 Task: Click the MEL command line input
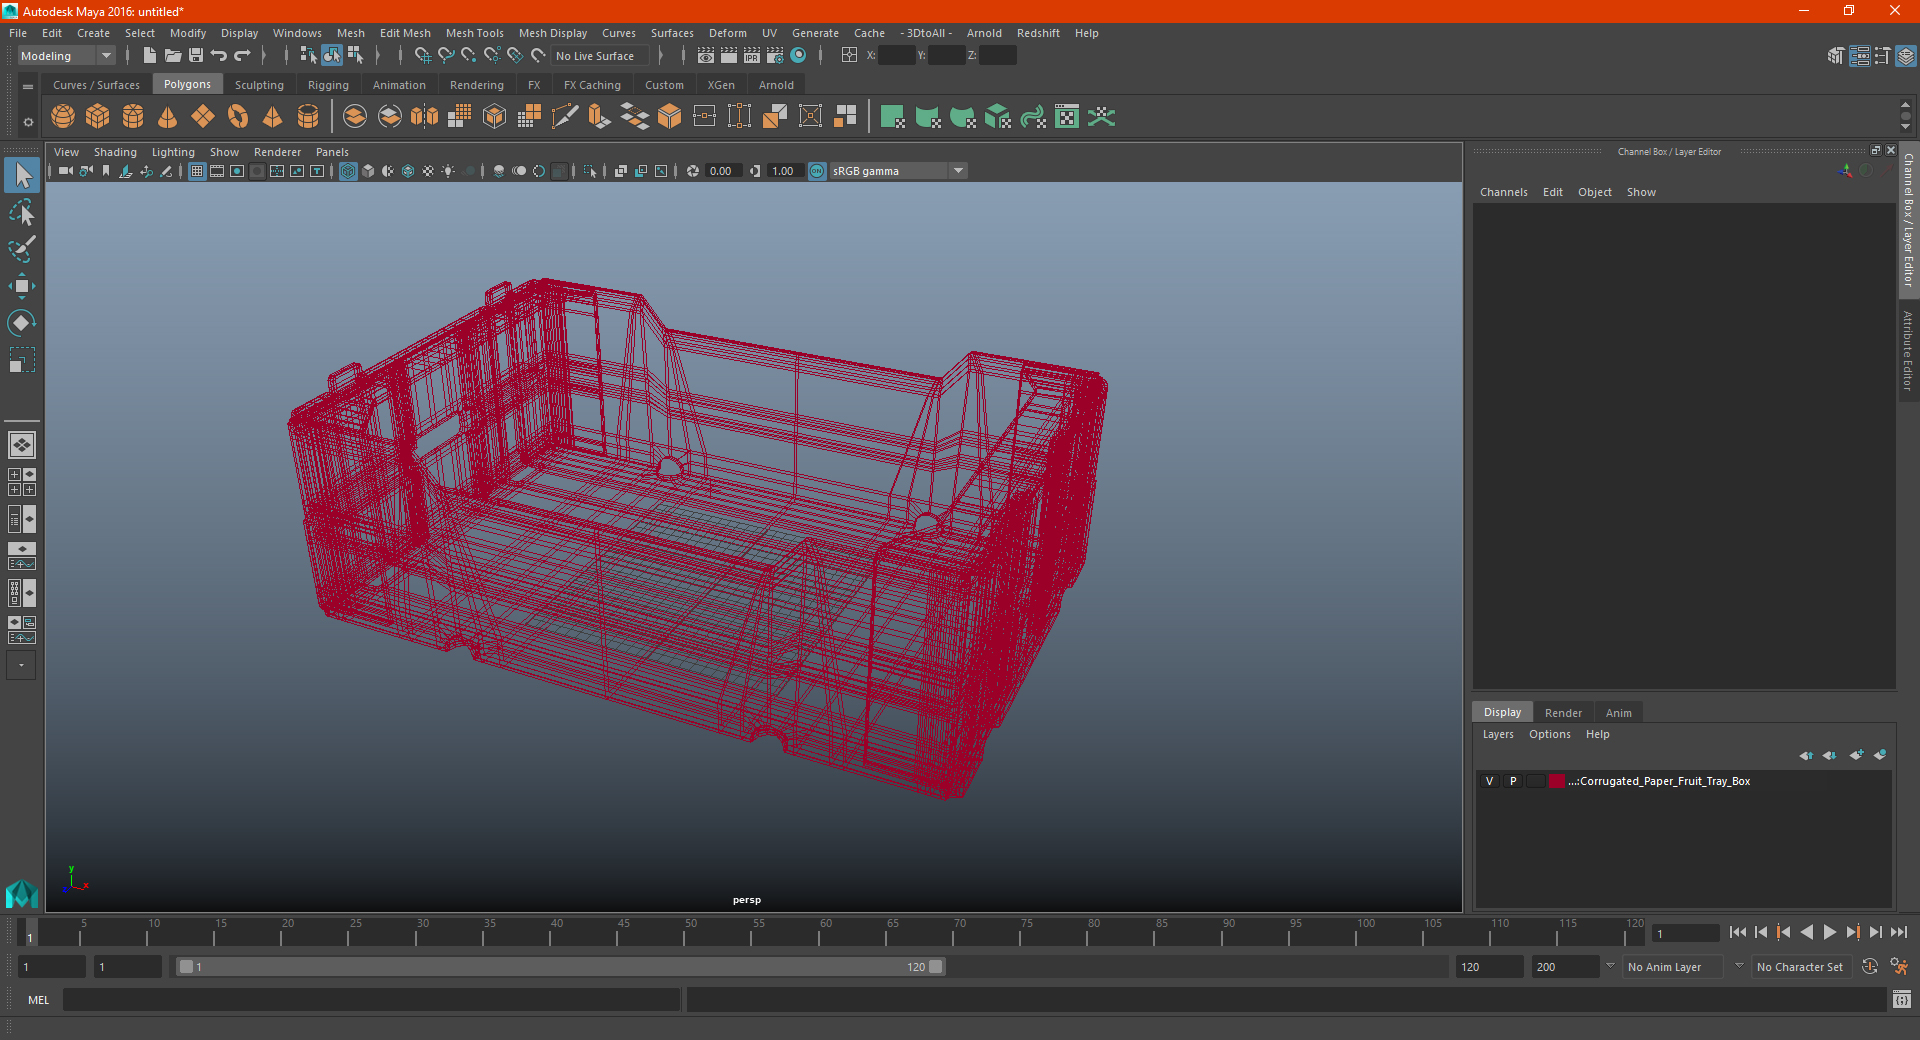(372, 1000)
